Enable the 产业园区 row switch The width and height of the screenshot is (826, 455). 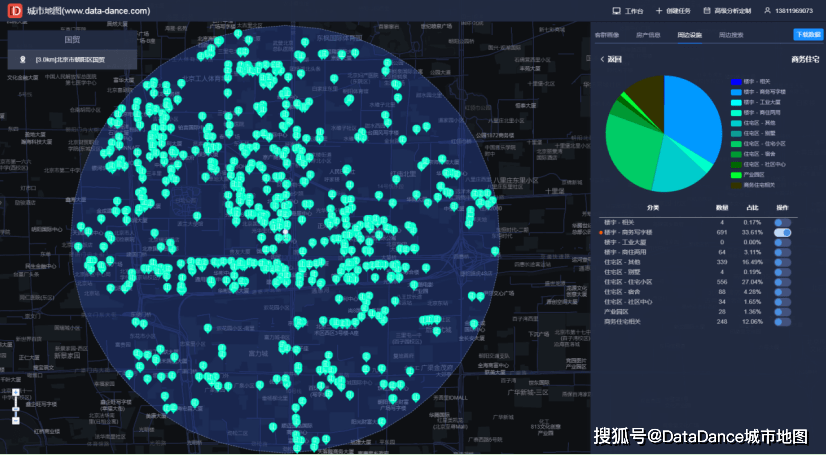pos(782,312)
